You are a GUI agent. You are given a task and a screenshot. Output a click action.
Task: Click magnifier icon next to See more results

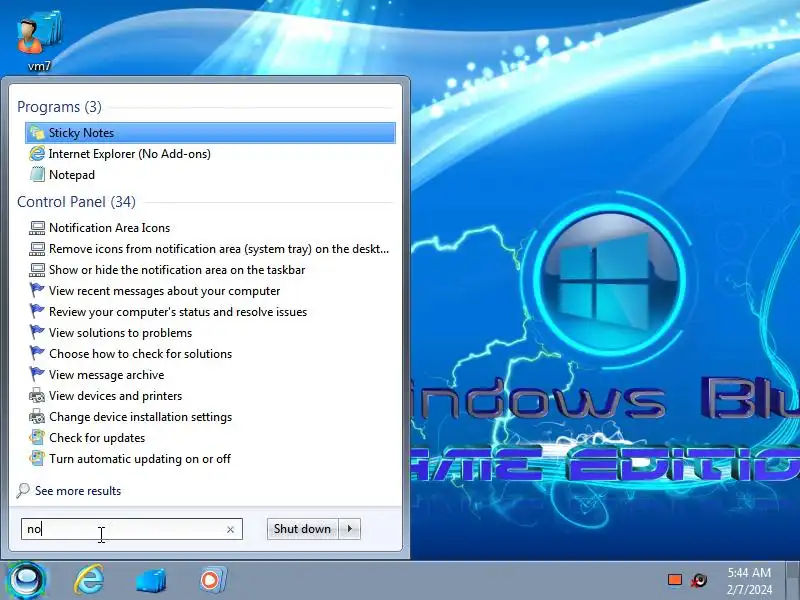[23, 491]
